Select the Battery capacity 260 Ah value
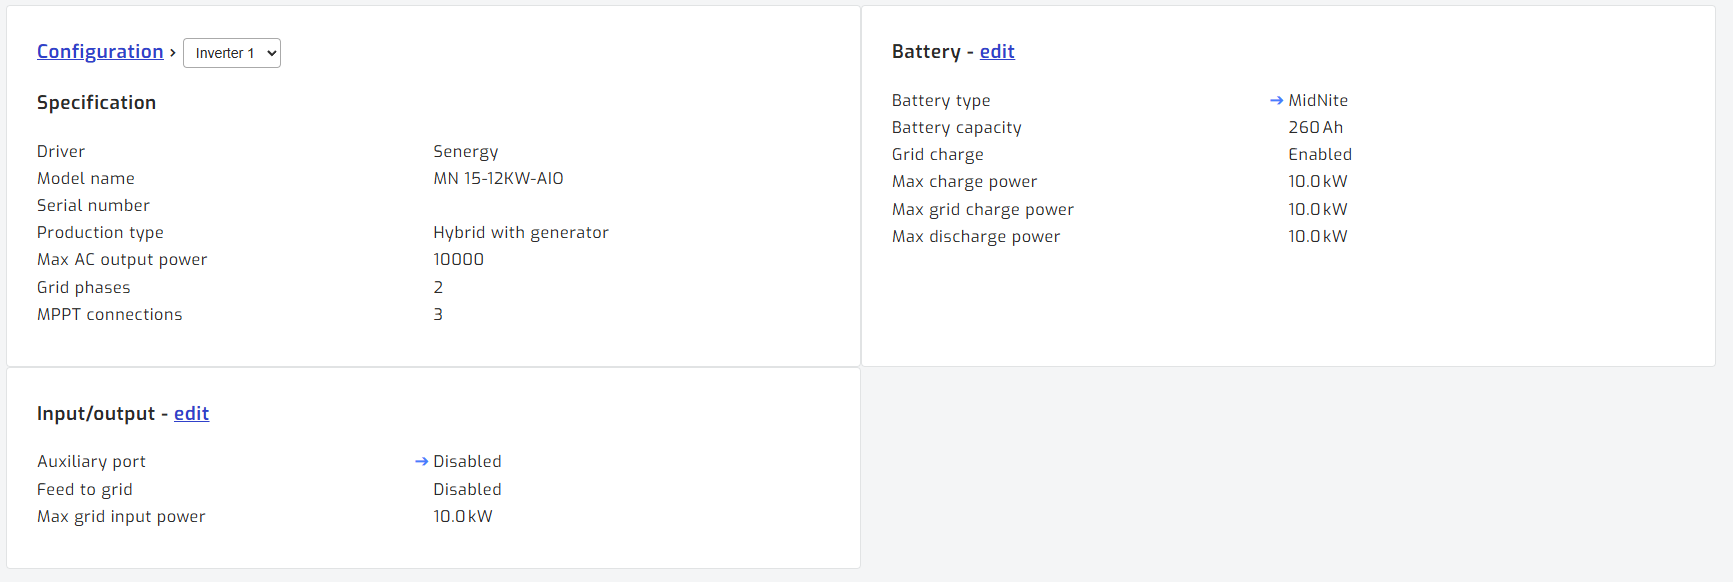 (1316, 127)
